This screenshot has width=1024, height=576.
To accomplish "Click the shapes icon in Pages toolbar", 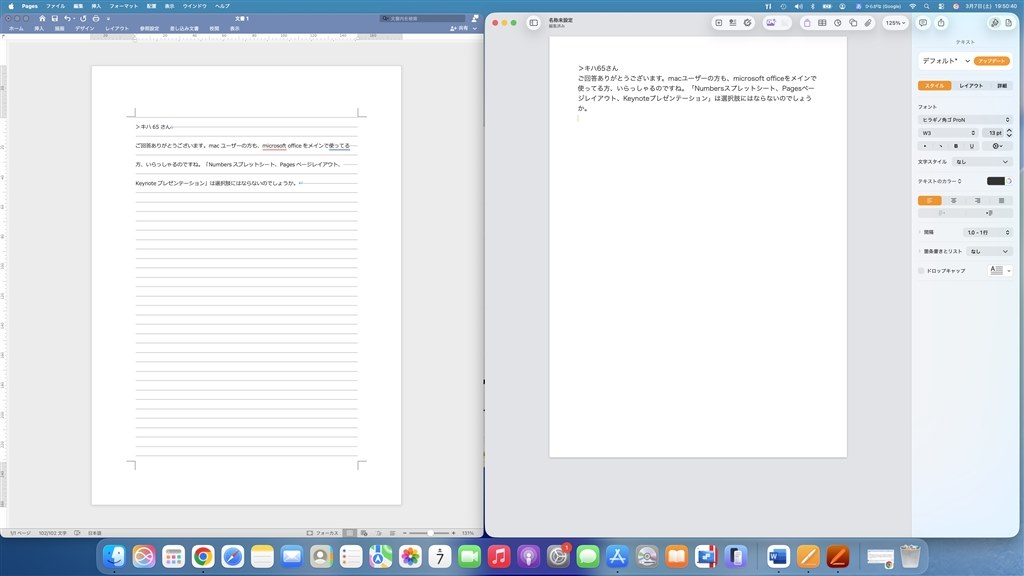I will tap(853, 23).
